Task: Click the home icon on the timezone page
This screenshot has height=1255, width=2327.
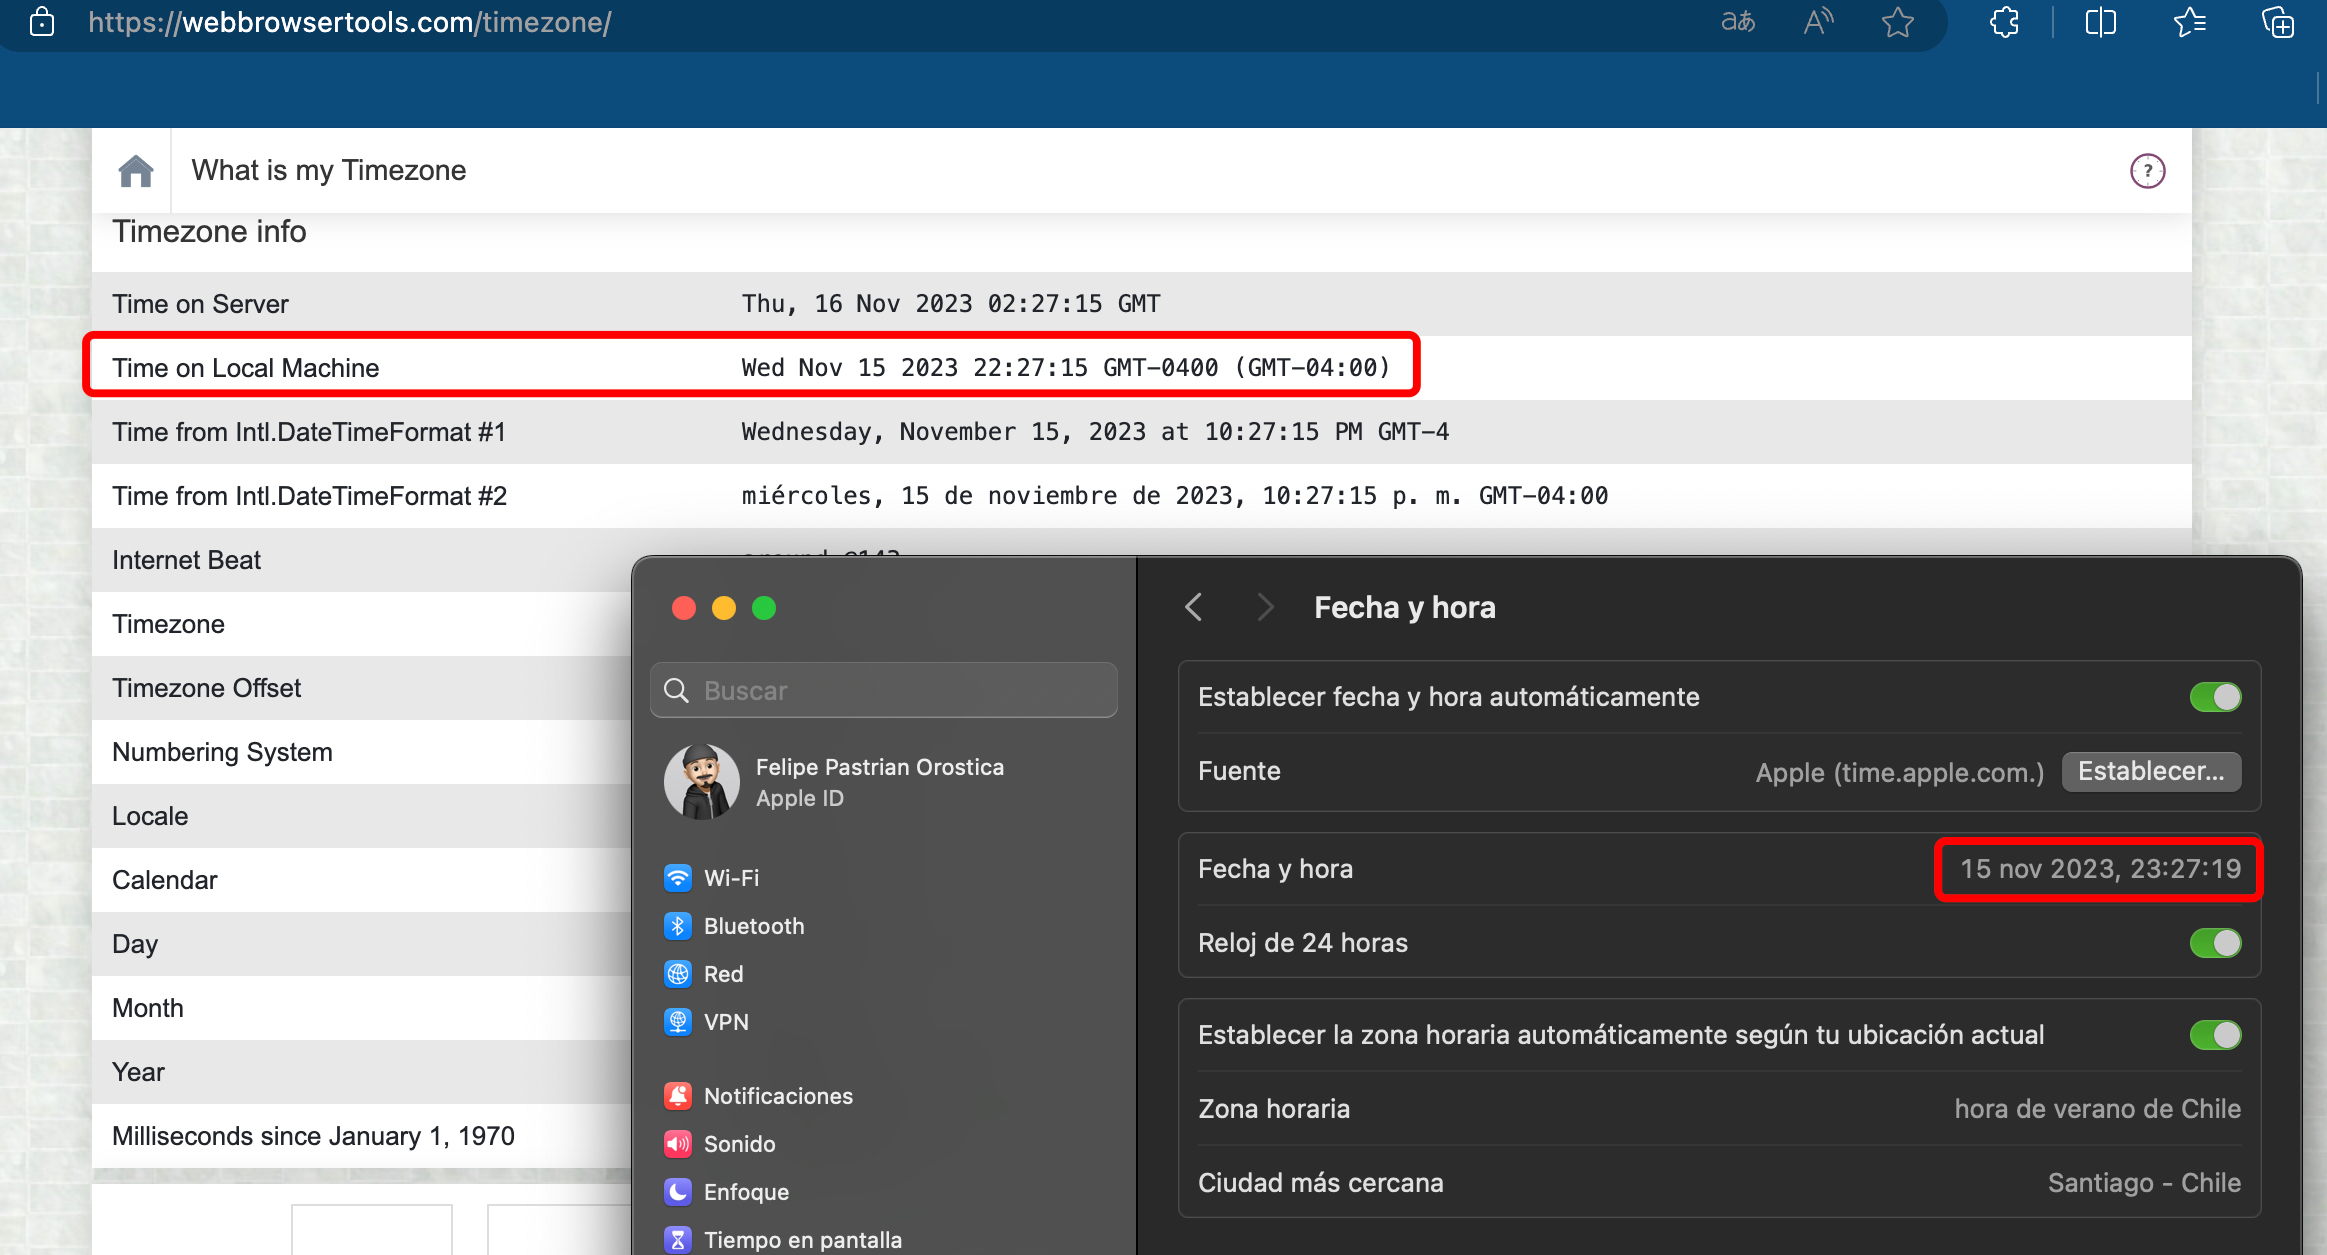Action: pos(136,171)
